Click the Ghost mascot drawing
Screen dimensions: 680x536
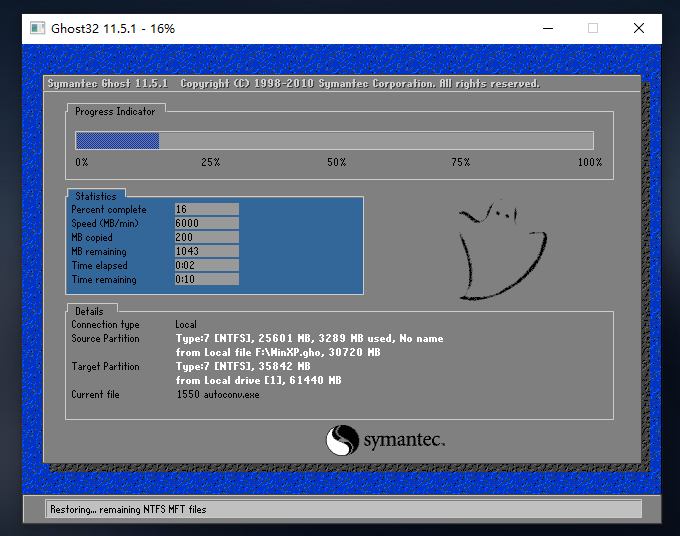500,250
